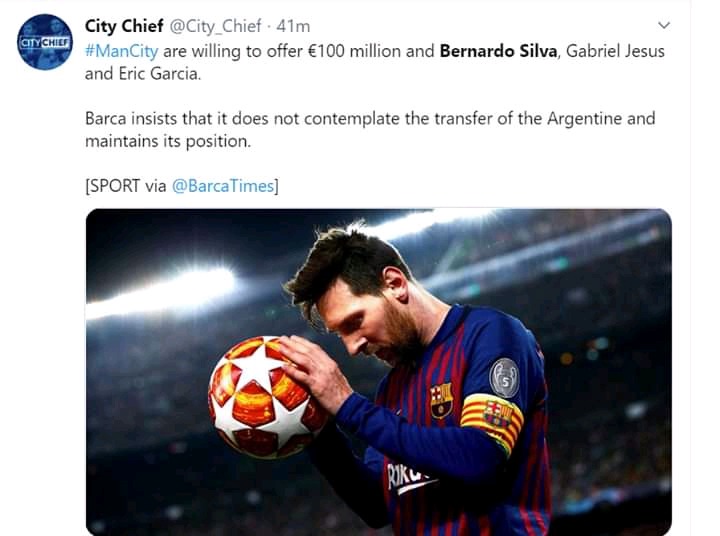Viewport: 720px width, 536px height.
Task: Click the bold Bernardo Silva text
Action: coord(498,51)
